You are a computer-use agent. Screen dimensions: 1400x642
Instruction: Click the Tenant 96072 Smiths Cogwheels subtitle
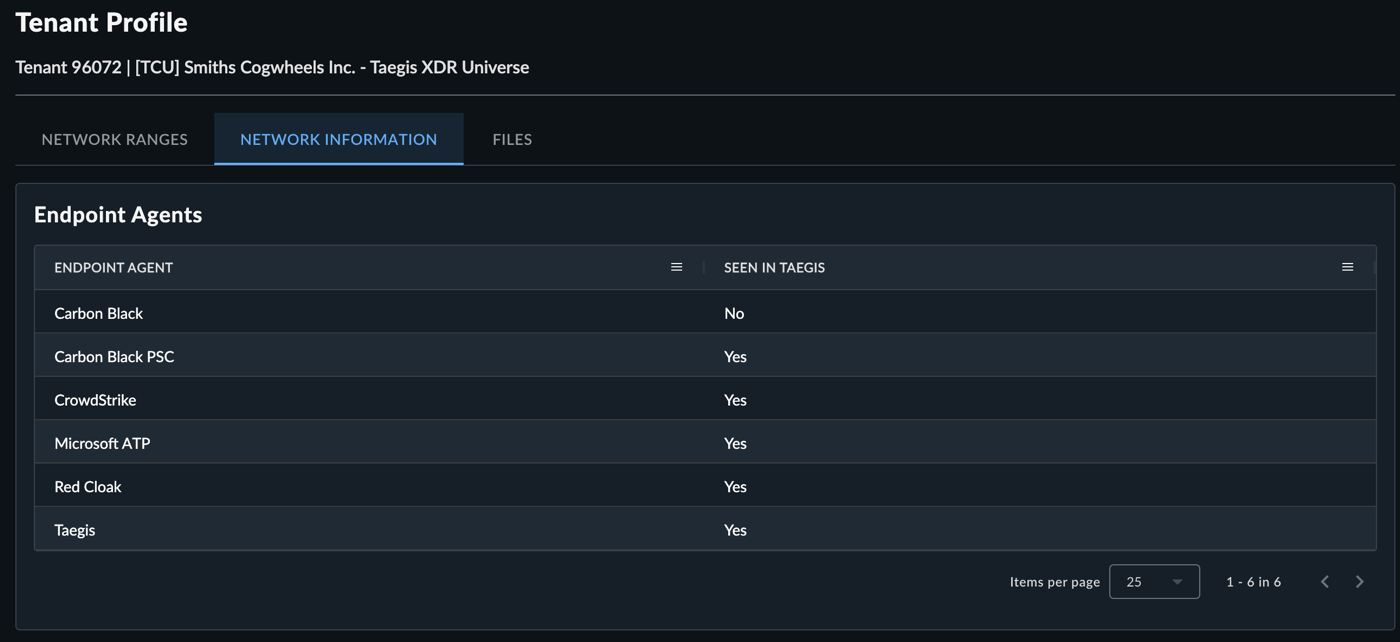point(272,67)
